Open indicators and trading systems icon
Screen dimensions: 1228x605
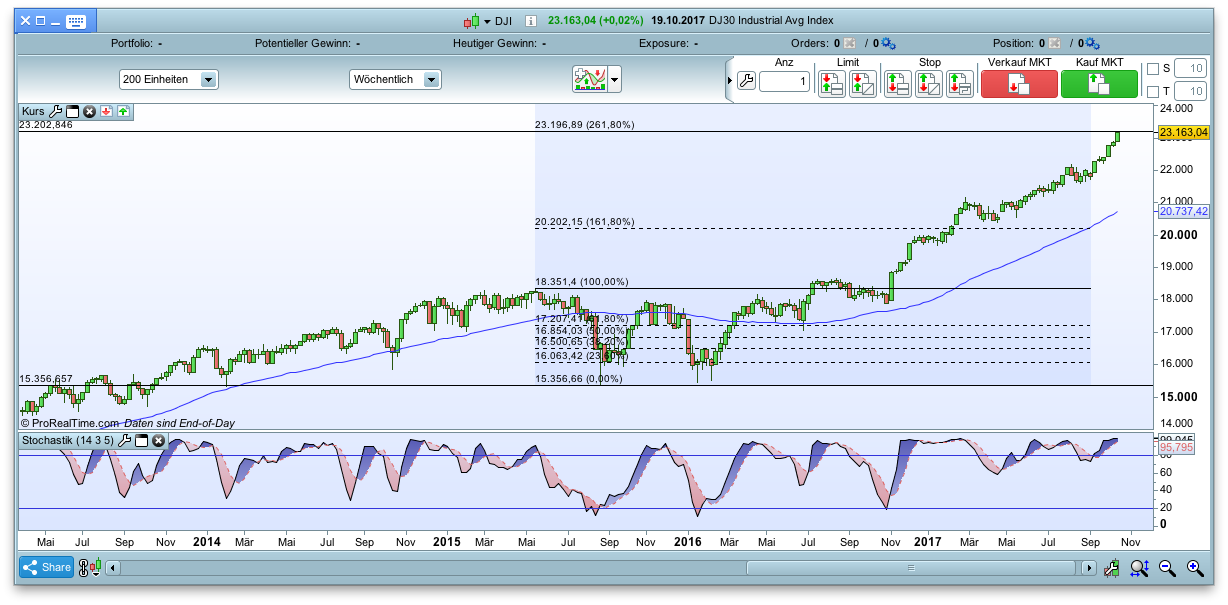pyautogui.click(x=590, y=79)
